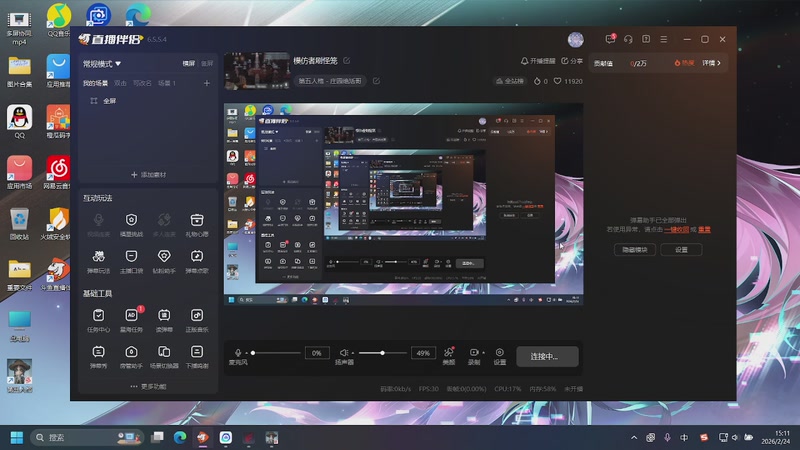Screen dimensions: 800x450
Task: Click the 添加素材 add source button
Action: click(x=148, y=174)
